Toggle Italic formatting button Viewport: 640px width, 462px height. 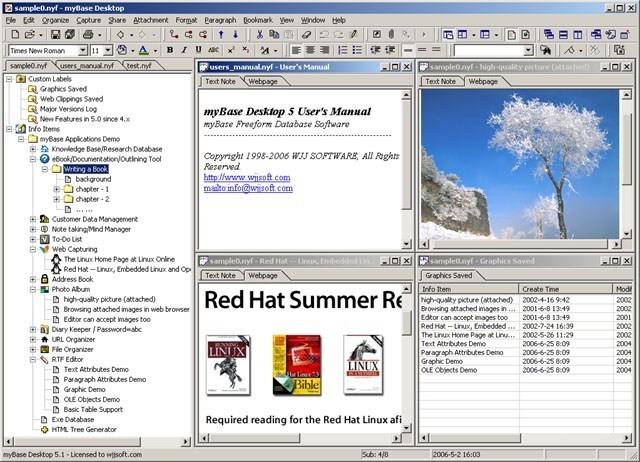point(185,50)
